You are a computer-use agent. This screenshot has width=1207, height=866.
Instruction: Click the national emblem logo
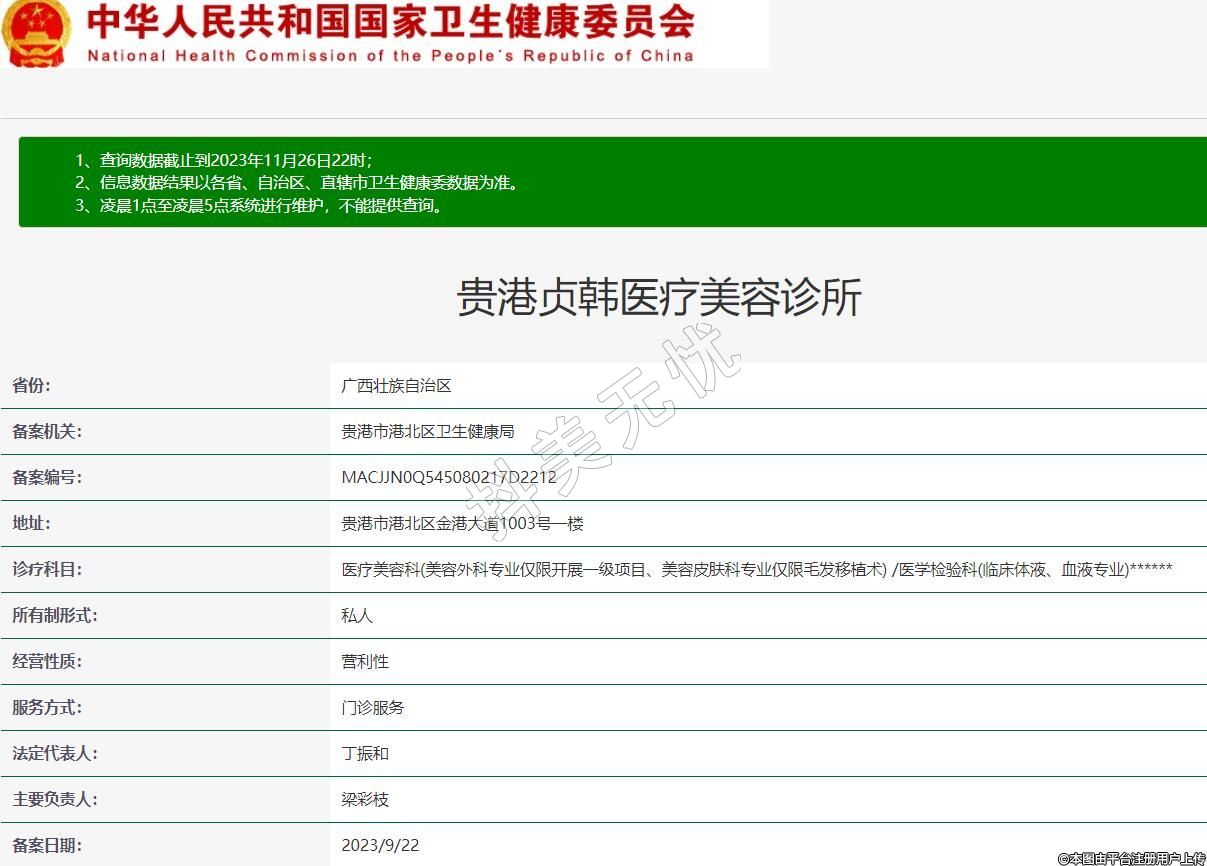36,33
